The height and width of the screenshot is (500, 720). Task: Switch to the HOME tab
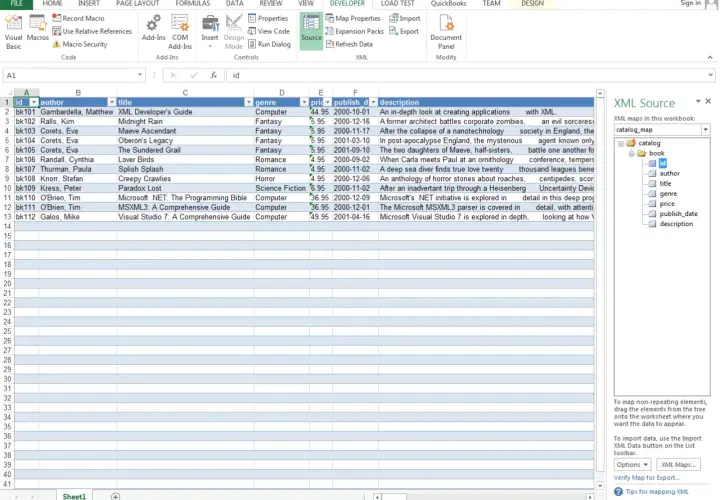point(52,4)
